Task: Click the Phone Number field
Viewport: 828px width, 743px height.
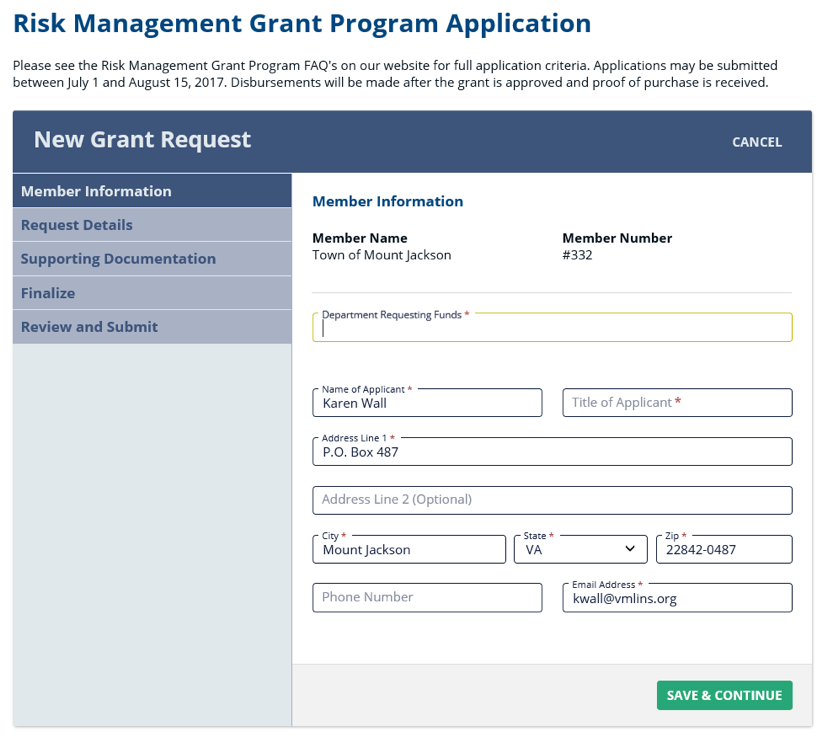Action: [427, 598]
